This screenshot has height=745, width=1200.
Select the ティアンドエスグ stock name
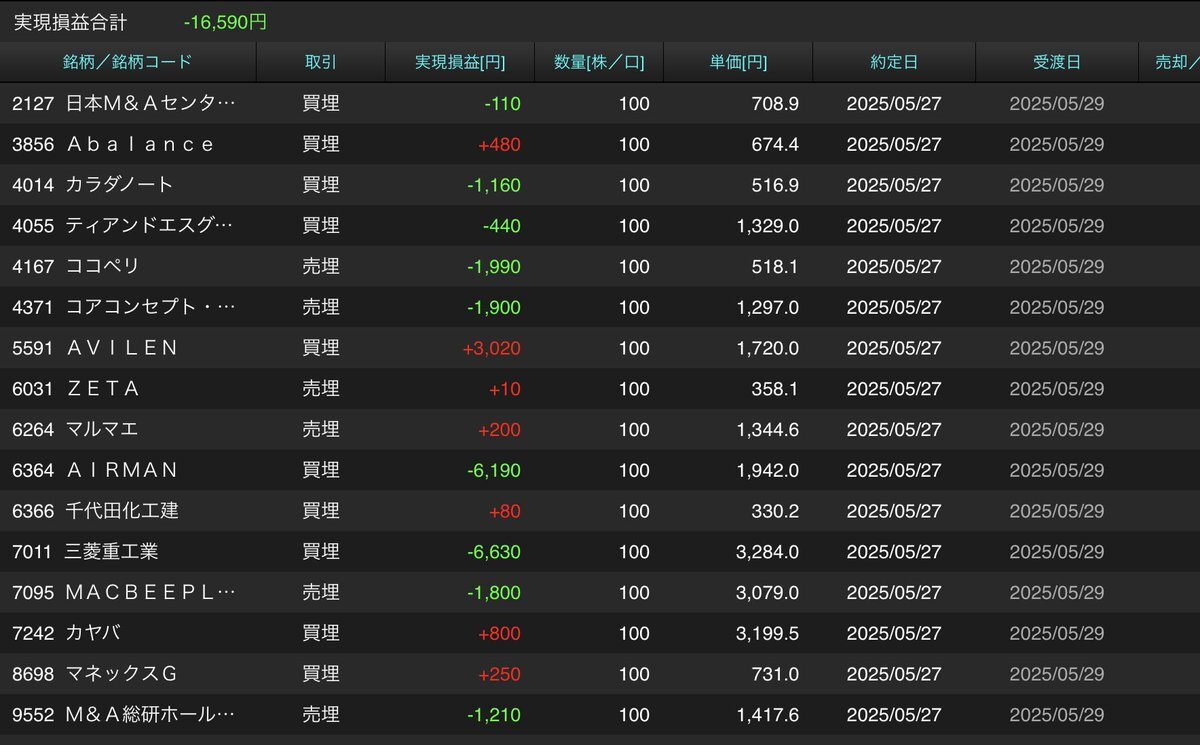tap(149, 226)
